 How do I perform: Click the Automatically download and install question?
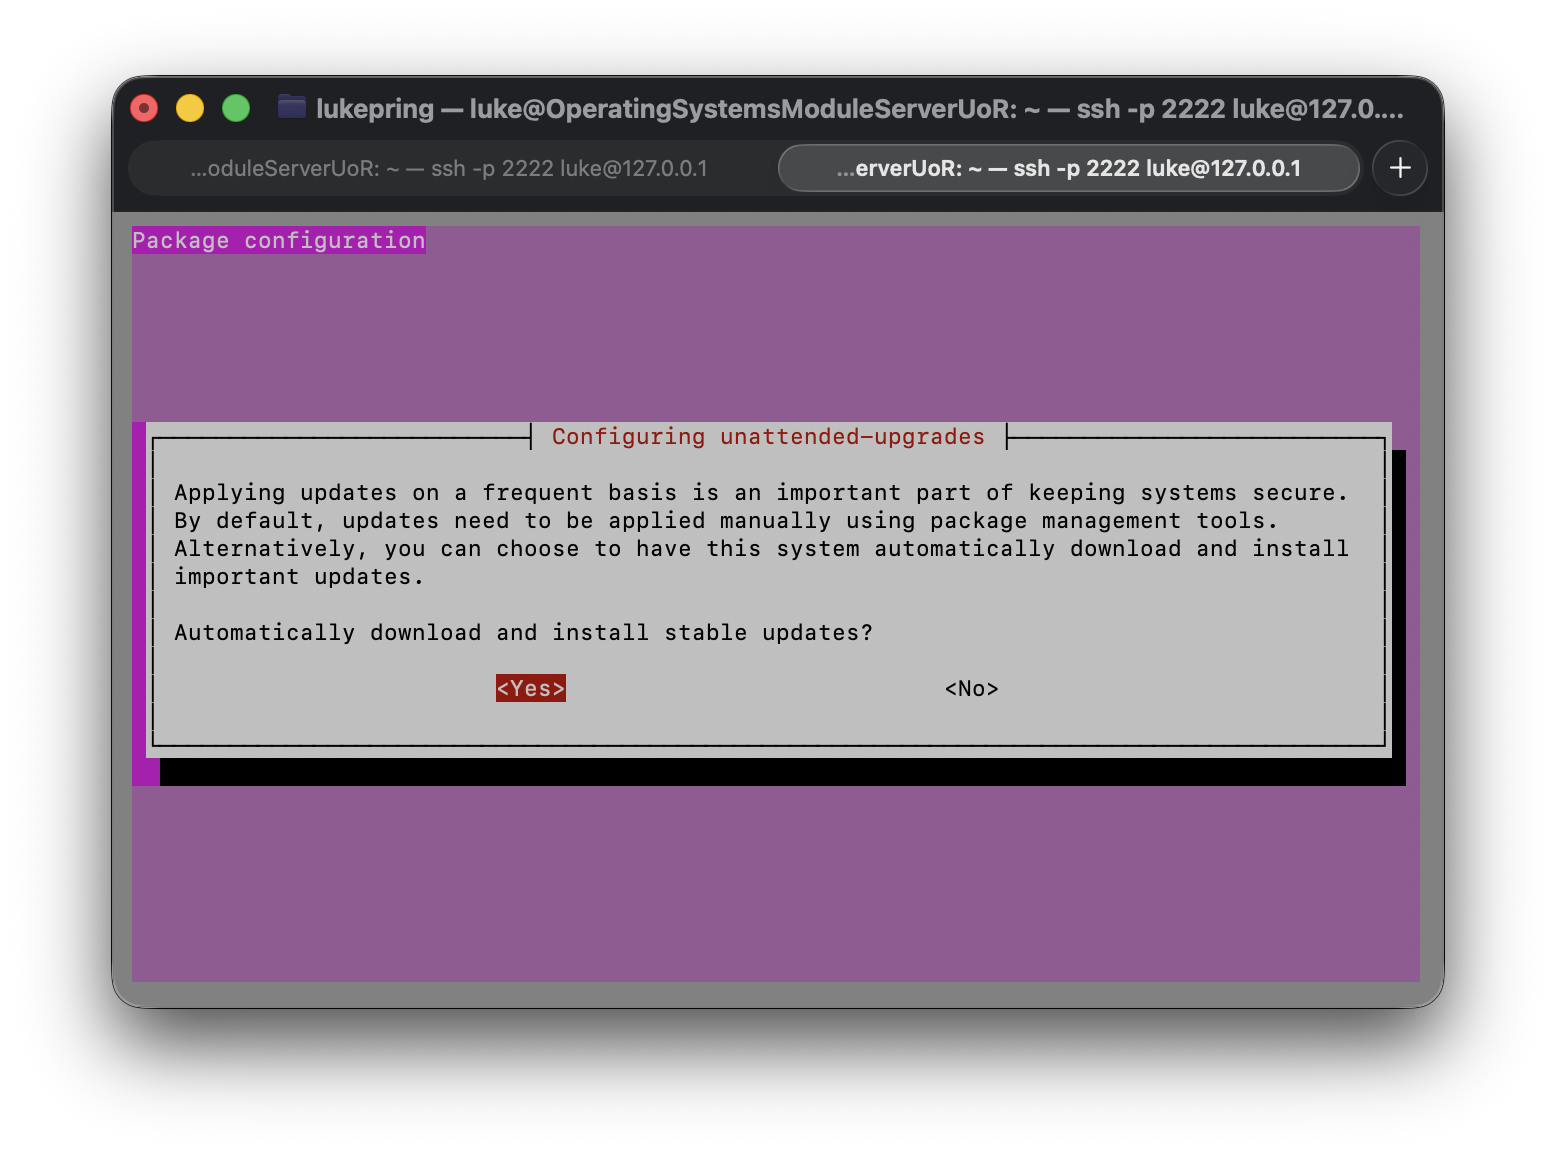[523, 633]
